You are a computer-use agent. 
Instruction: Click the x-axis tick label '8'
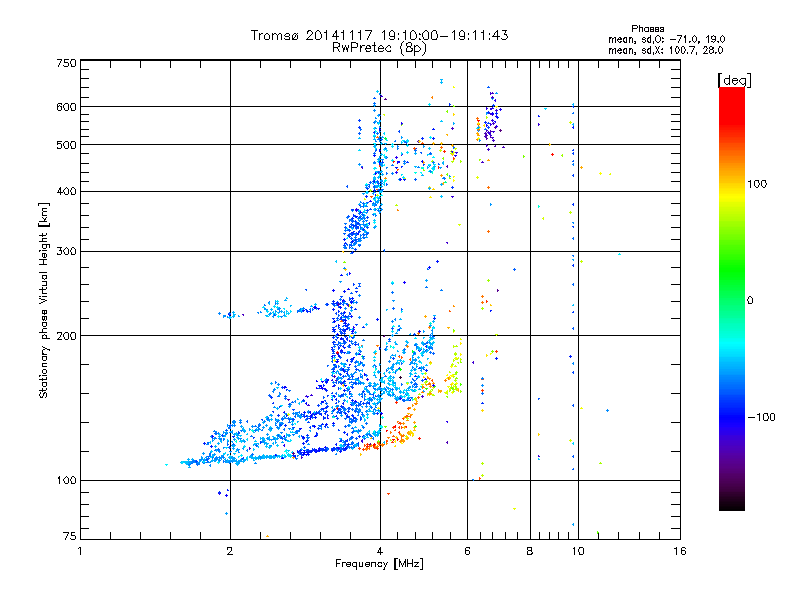tap(530, 551)
